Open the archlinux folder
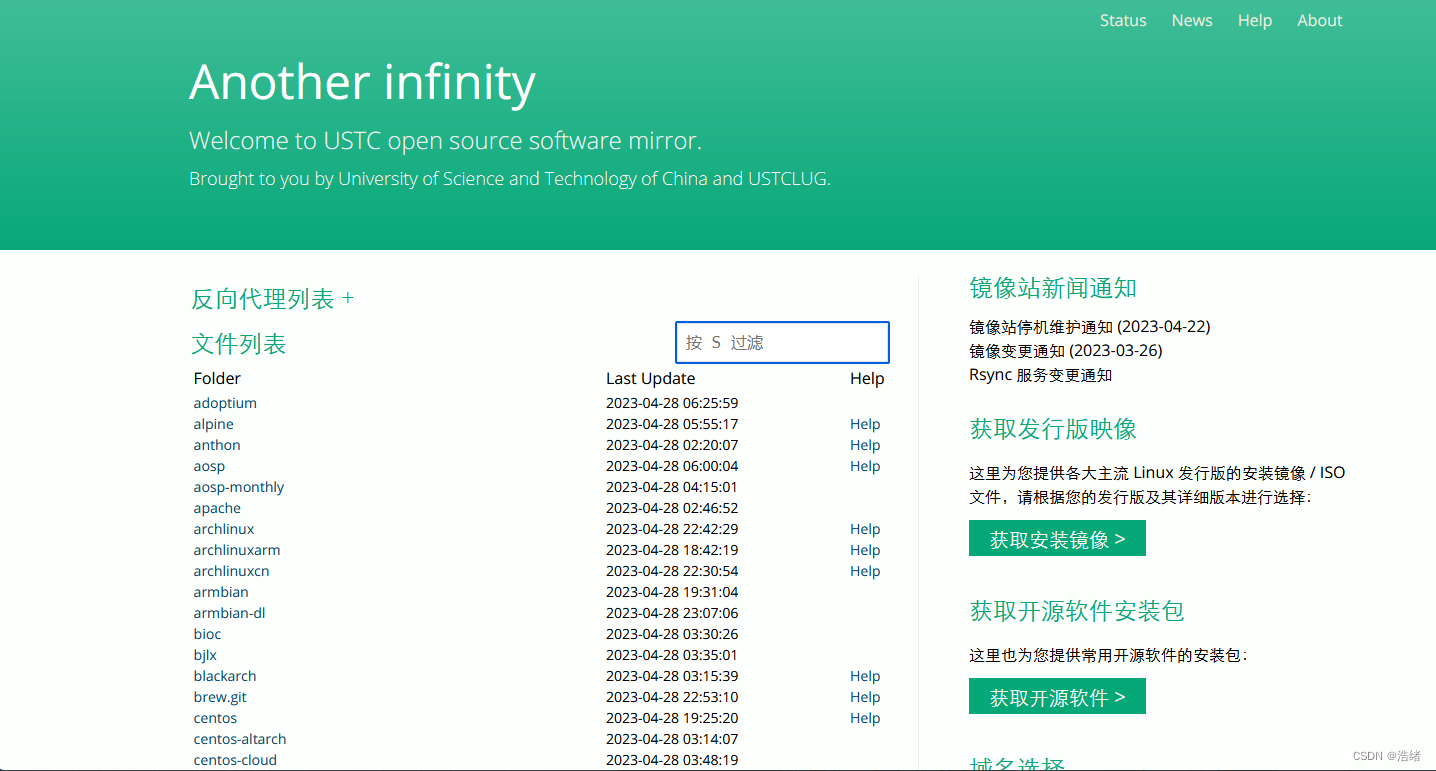Viewport: 1436px width, 771px height. (224, 529)
